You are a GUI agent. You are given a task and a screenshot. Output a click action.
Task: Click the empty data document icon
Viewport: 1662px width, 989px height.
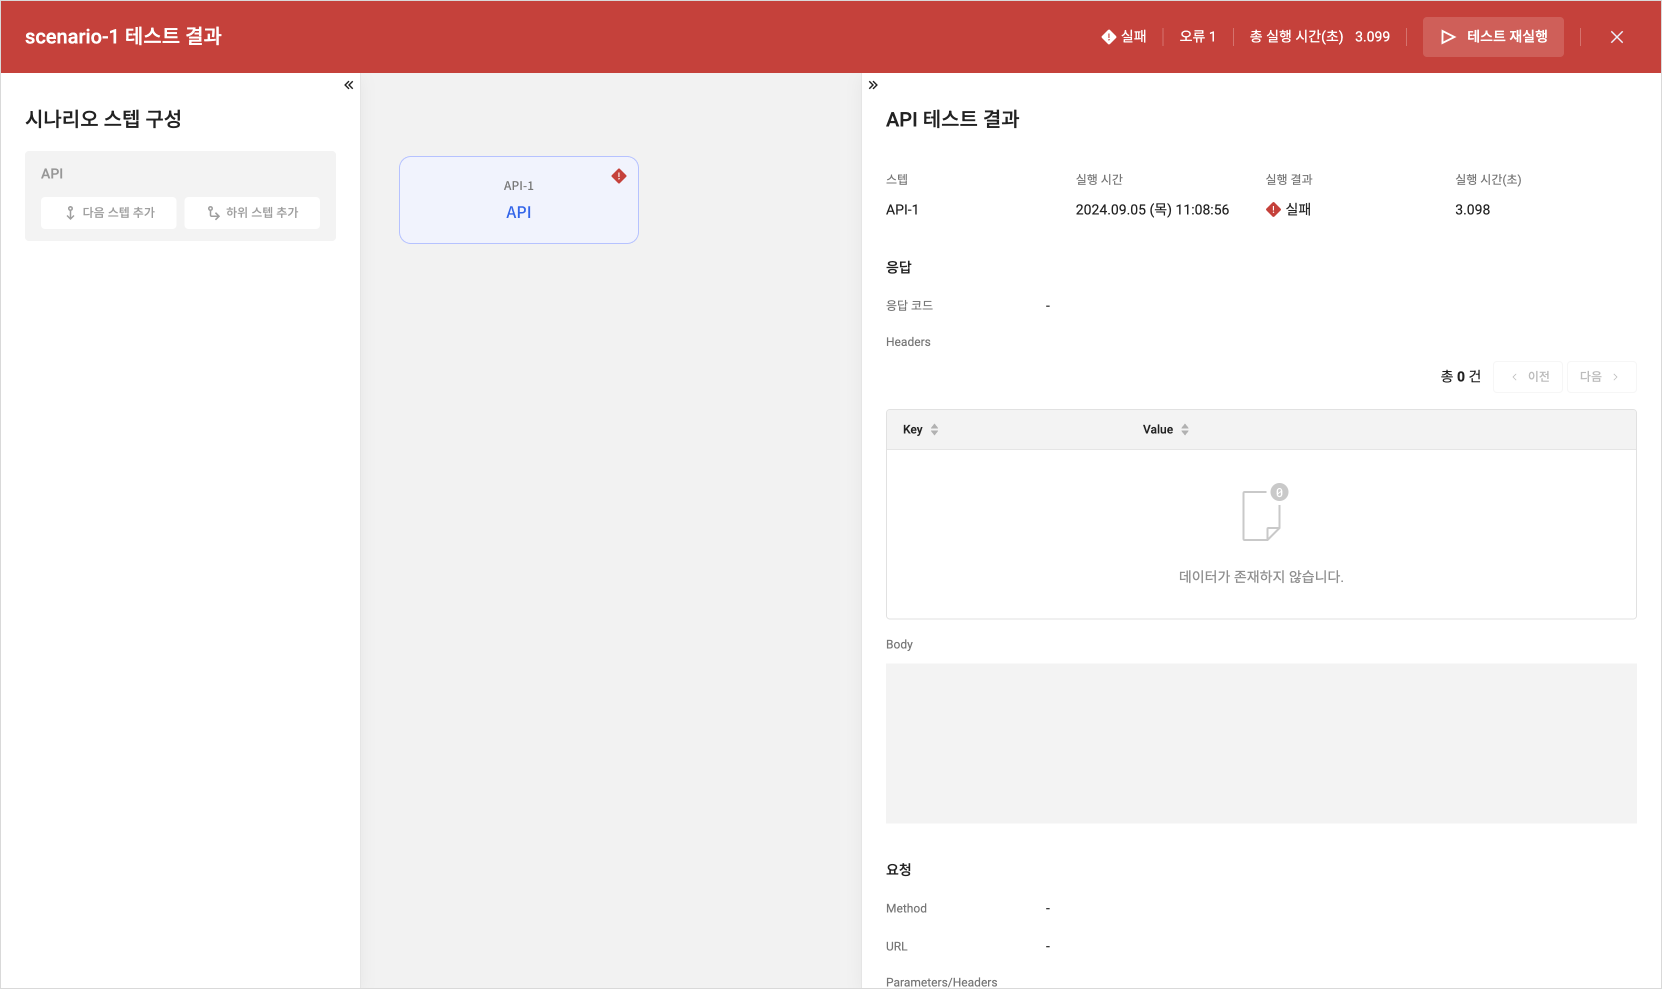pyautogui.click(x=1264, y=513)
